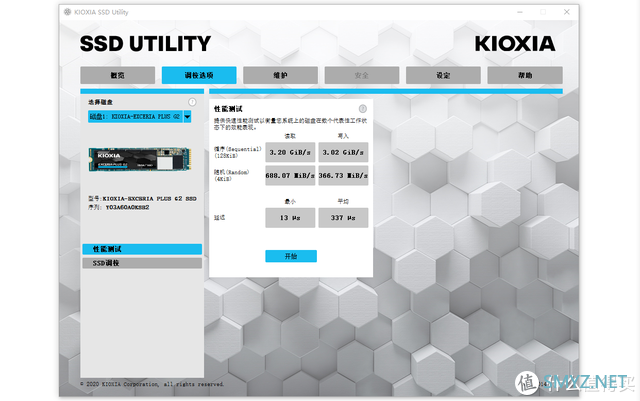Viewport: 640px width, 401px height.
Task: Click the help icon in 选择磁盘 panel
Action: pyautogui.click(x=192, y=102)
